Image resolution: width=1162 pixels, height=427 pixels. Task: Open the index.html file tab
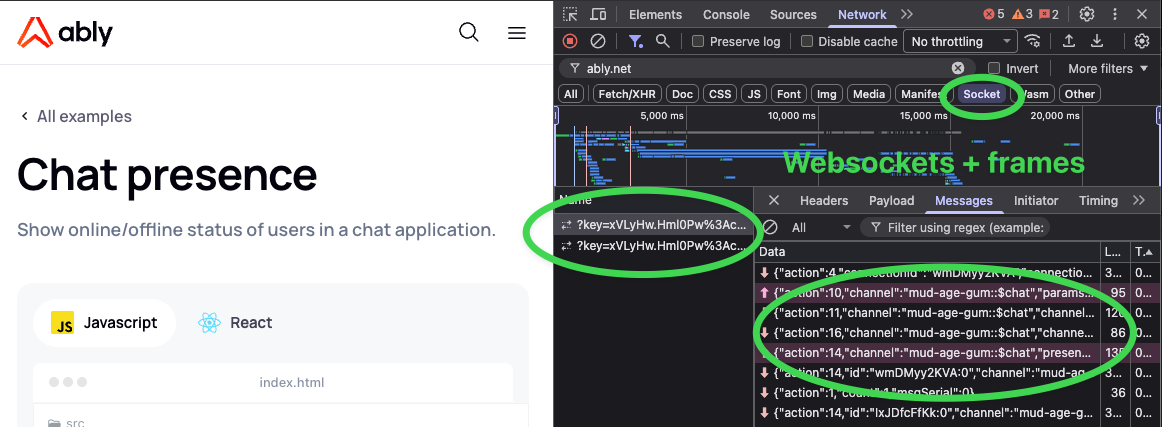coord(291,383)
